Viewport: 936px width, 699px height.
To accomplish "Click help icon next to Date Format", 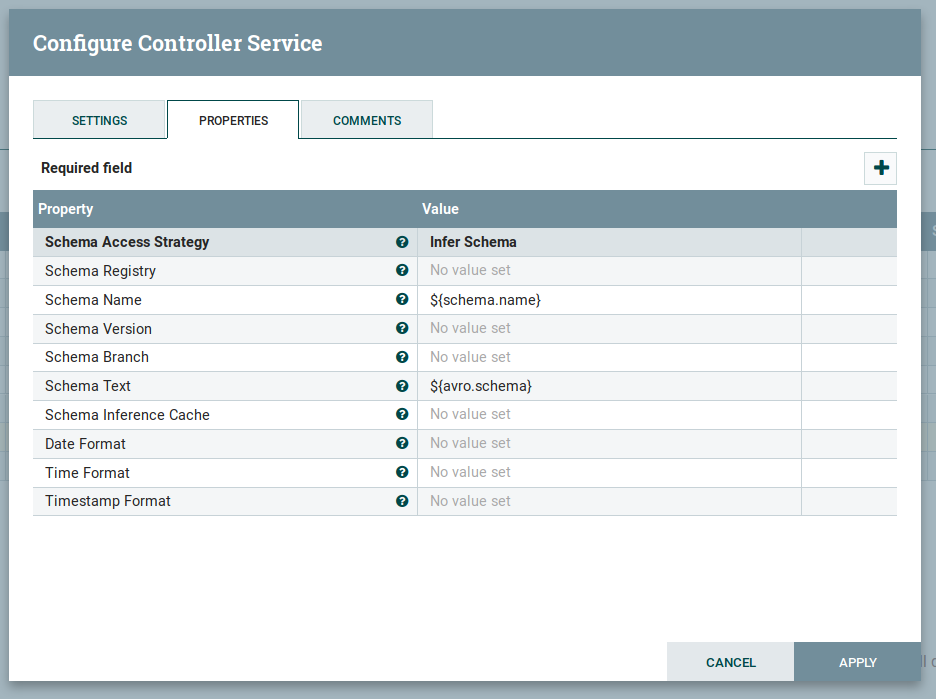I will click(402, 443).
